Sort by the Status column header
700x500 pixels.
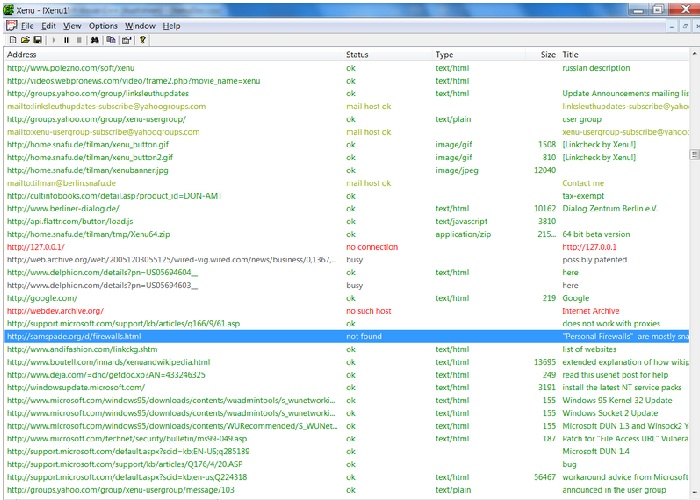tap(357, 54)
